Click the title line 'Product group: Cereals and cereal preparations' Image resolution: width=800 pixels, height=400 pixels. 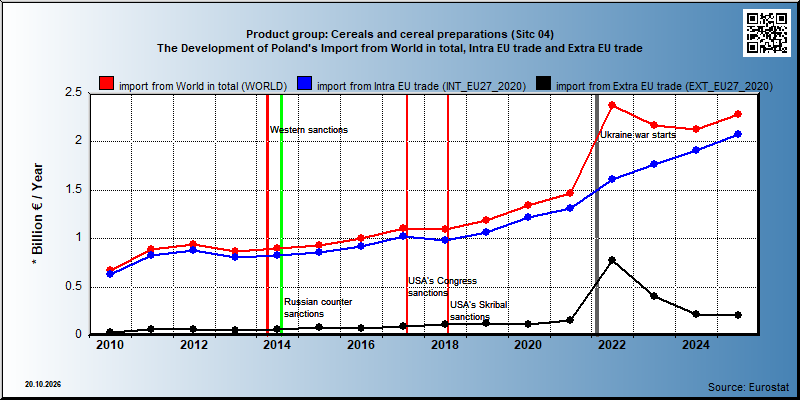pos(399,35)
